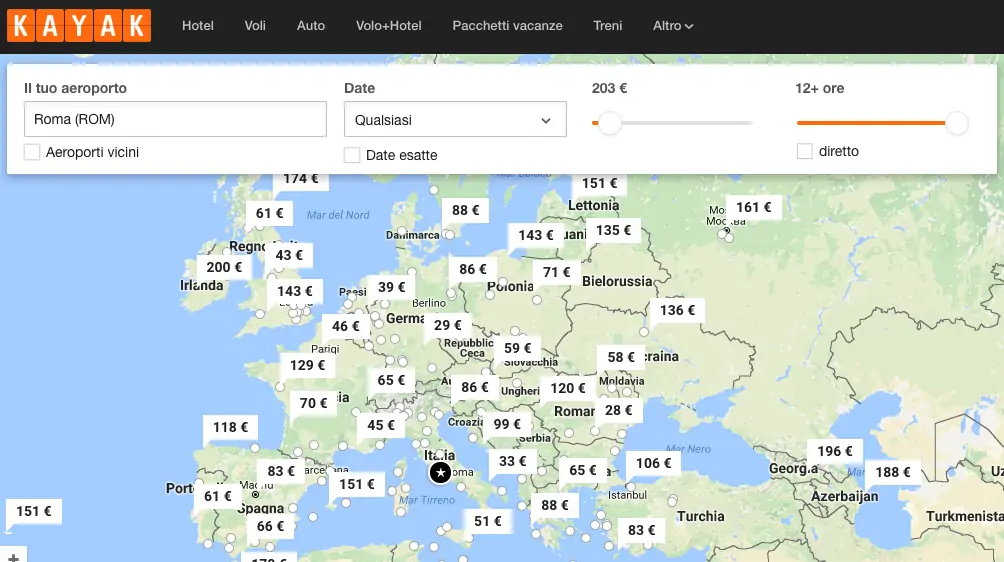Pick the 51 € price tag
1004x562 pixels.
point(487,521)
